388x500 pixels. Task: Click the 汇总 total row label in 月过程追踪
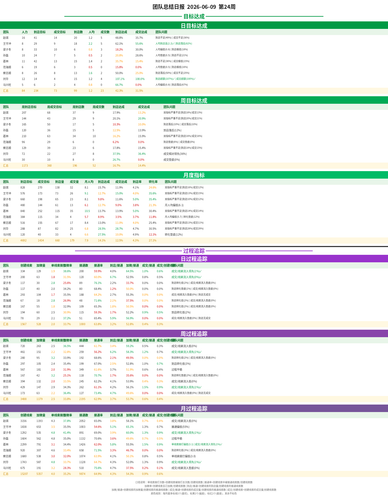point(6,474)
